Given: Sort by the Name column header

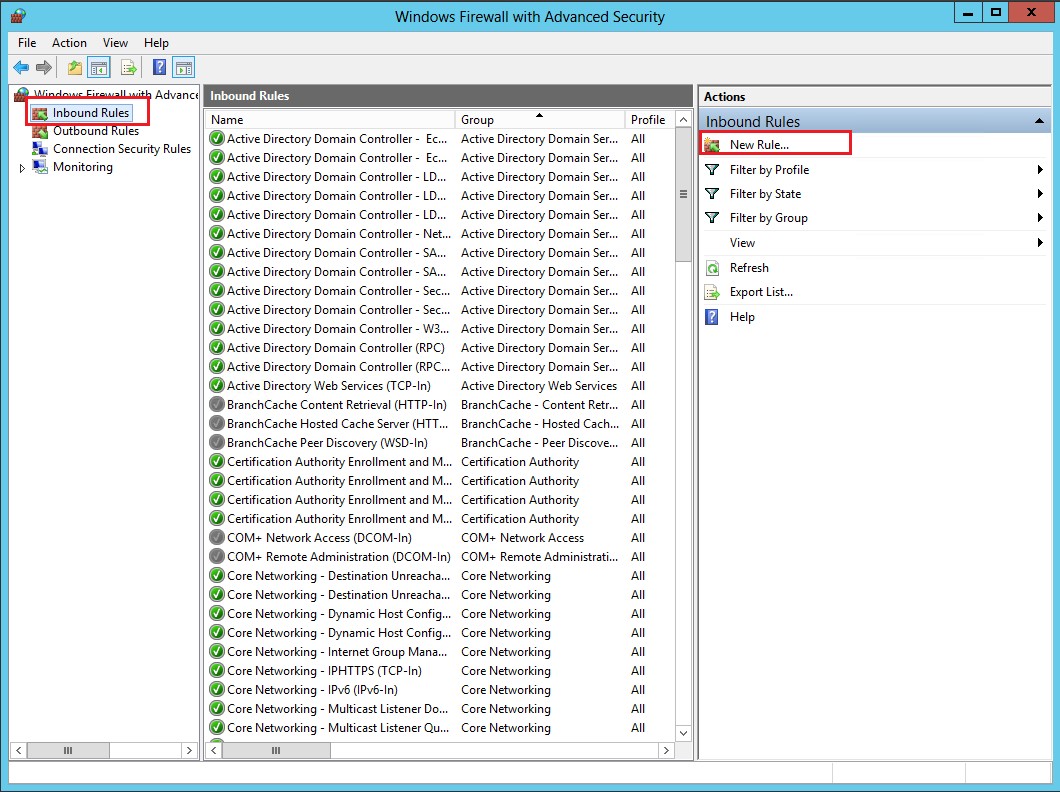Looking at the screenshot, I should pyautogui.click(x=330, y=120).
